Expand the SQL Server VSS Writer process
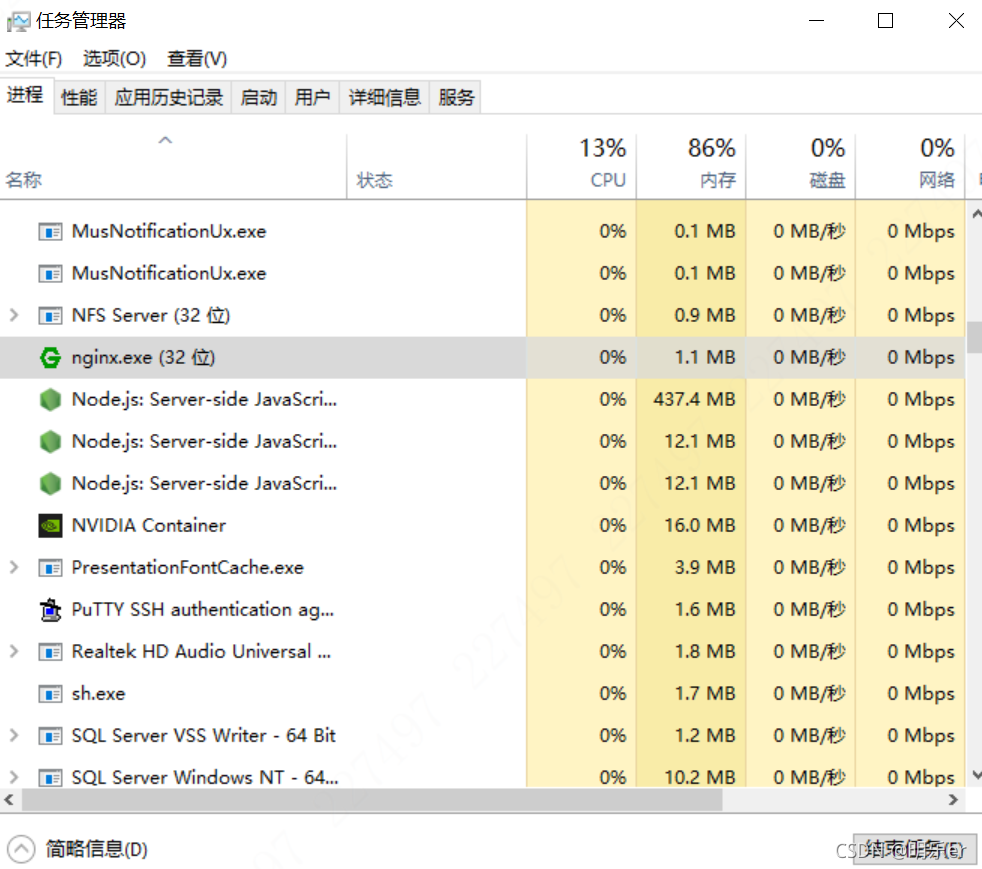This screenshot has height=869, width=982. [14, 735]
